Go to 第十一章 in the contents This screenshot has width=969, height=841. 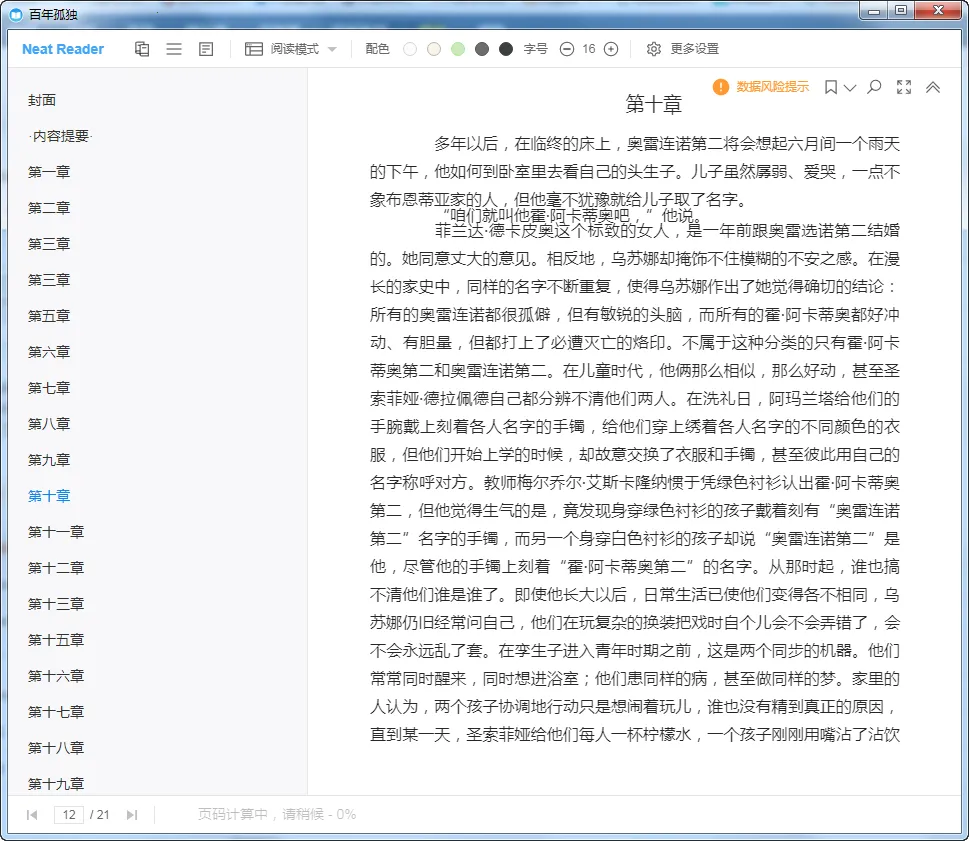(x=56, y=532)
